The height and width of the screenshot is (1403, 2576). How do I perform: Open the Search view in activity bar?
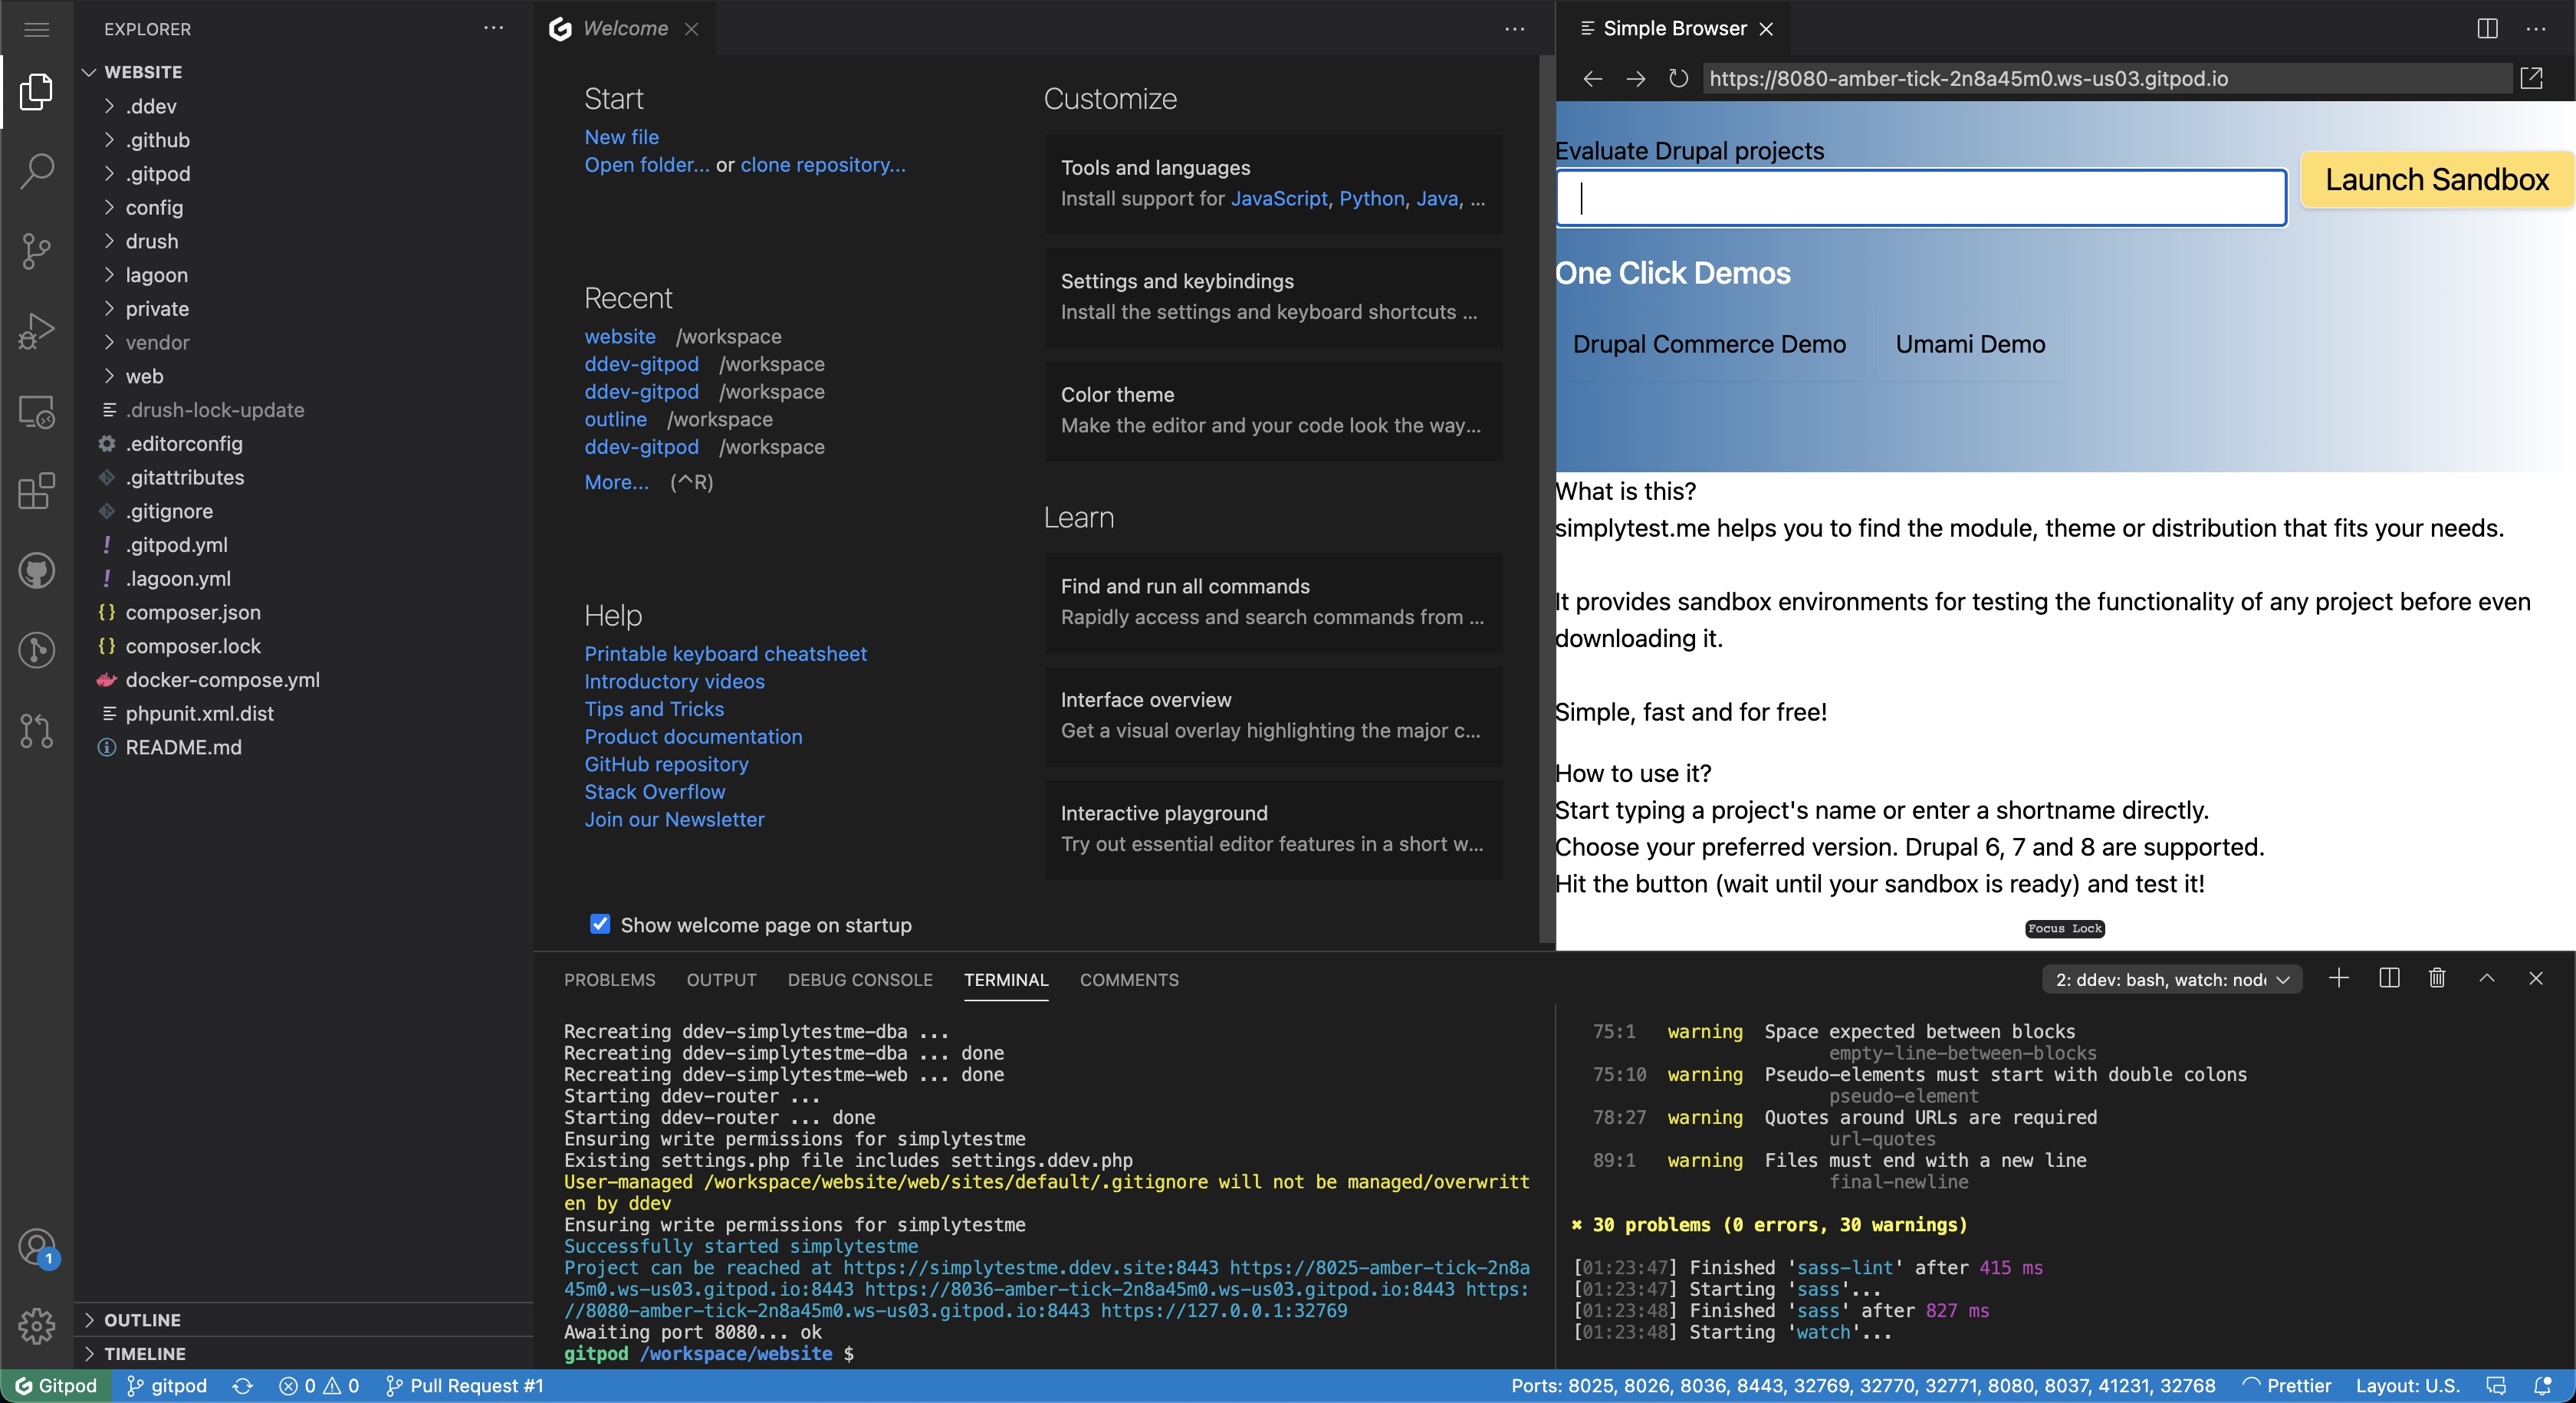click(x=36, y=170)
